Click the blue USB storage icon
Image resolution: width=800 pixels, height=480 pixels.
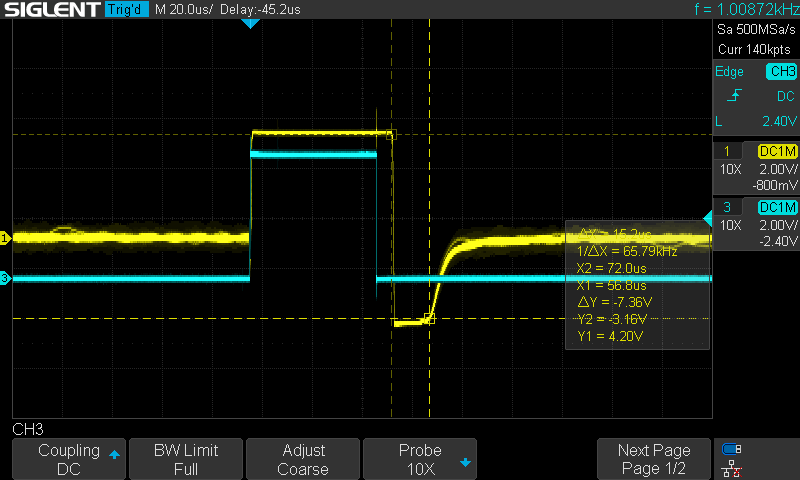(732, 449)
